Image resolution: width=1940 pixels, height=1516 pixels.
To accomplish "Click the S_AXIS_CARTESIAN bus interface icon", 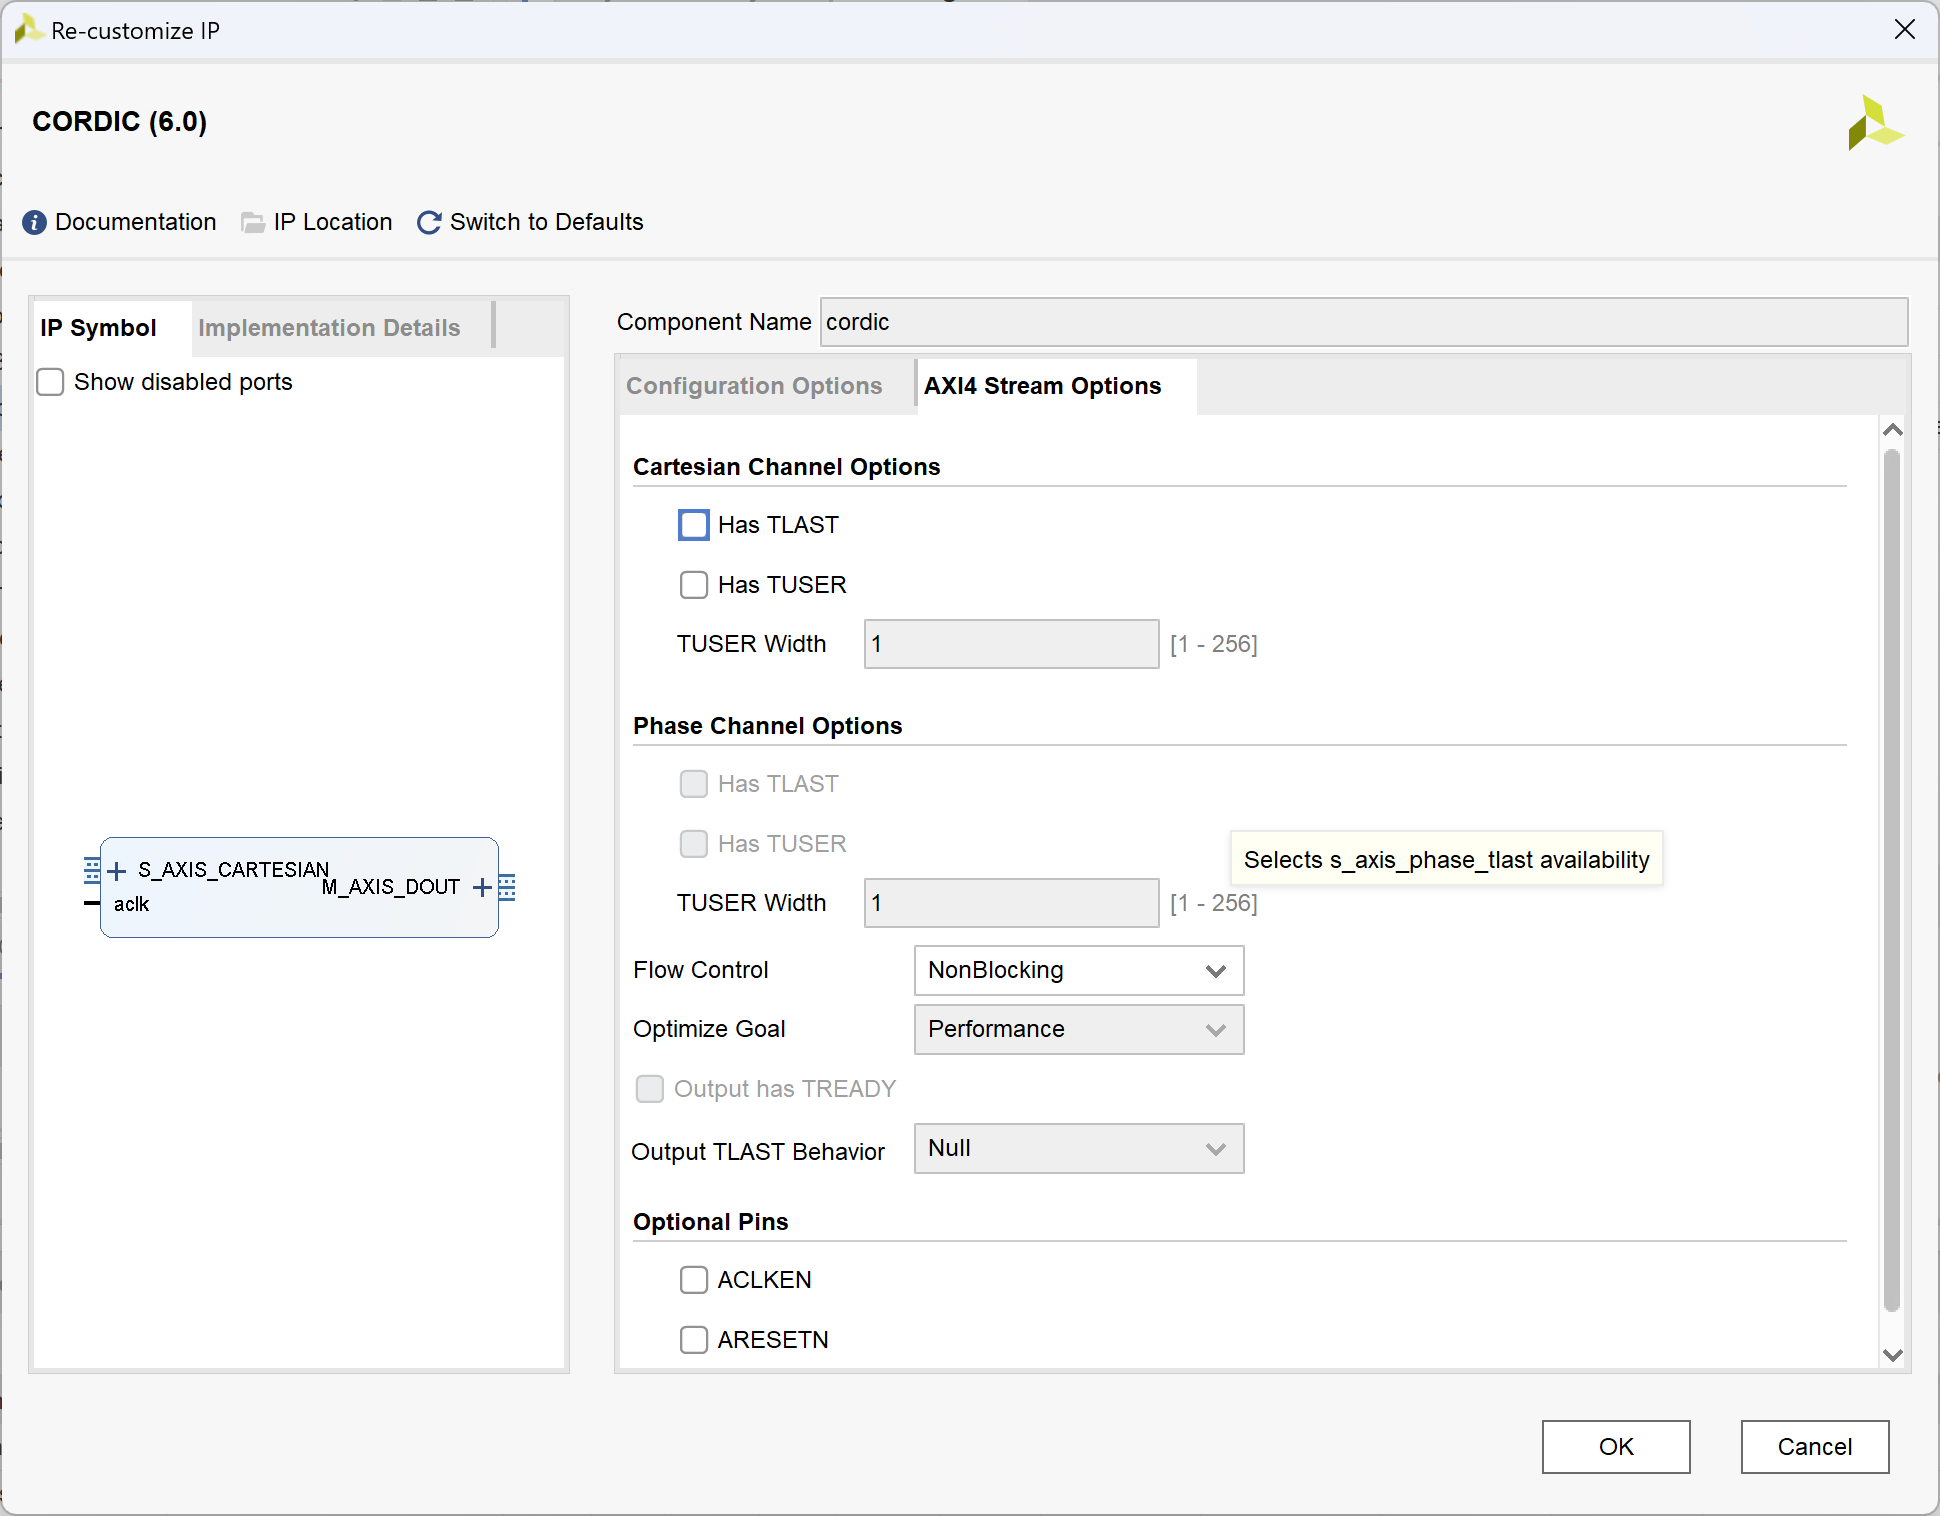I will (x=92, y=870).
